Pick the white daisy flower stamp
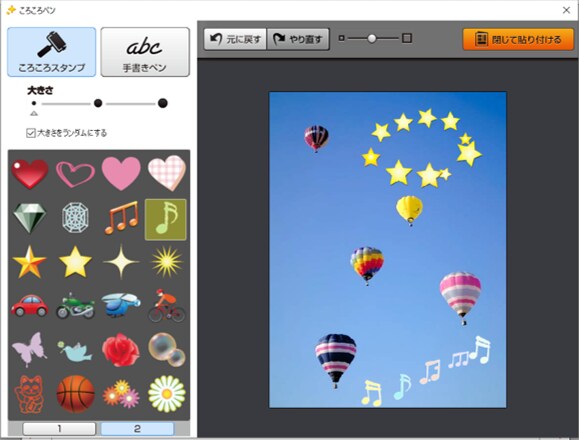The width and height of the screenshot is (579, 440). pyautogui.click(x=167, y=393)
